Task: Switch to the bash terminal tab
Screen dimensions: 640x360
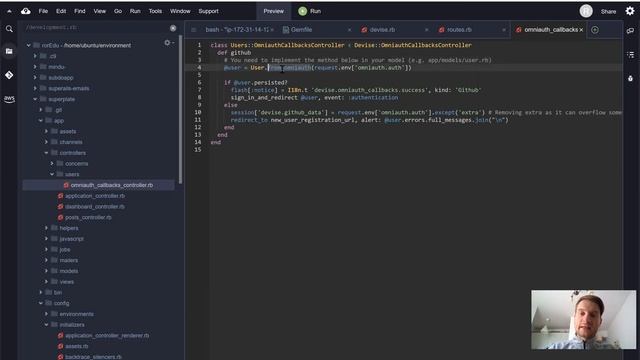Action: click(237, 30)
